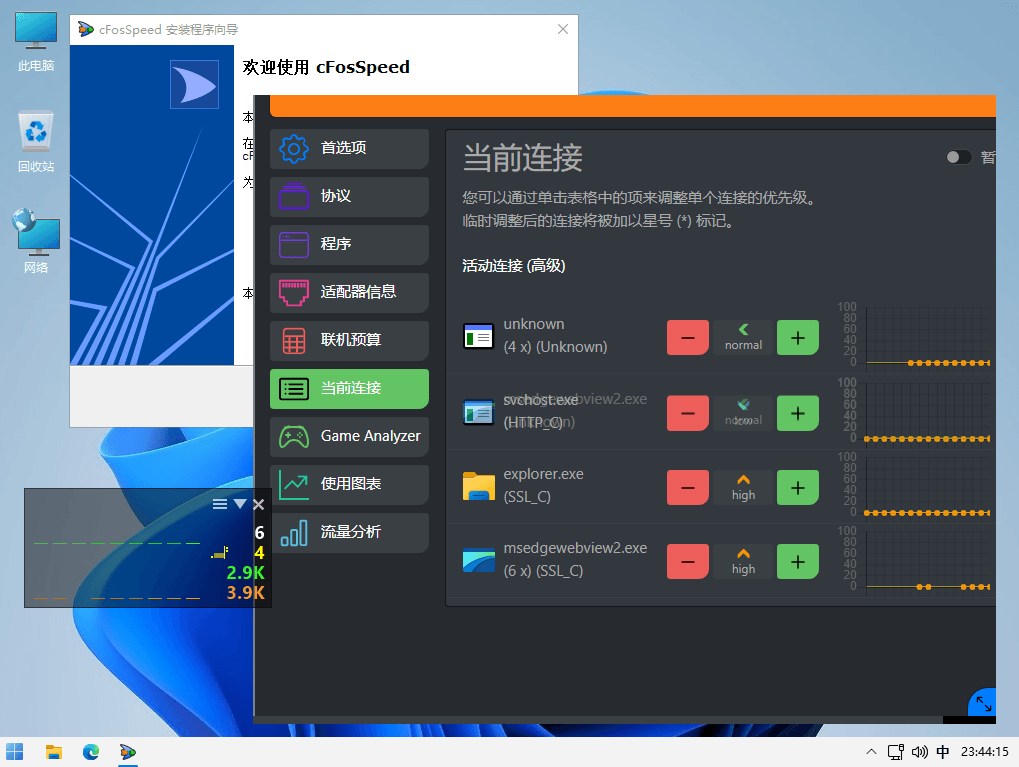
Task: Open the 适配器信息 adapter info section
Action: click(349, 292)
